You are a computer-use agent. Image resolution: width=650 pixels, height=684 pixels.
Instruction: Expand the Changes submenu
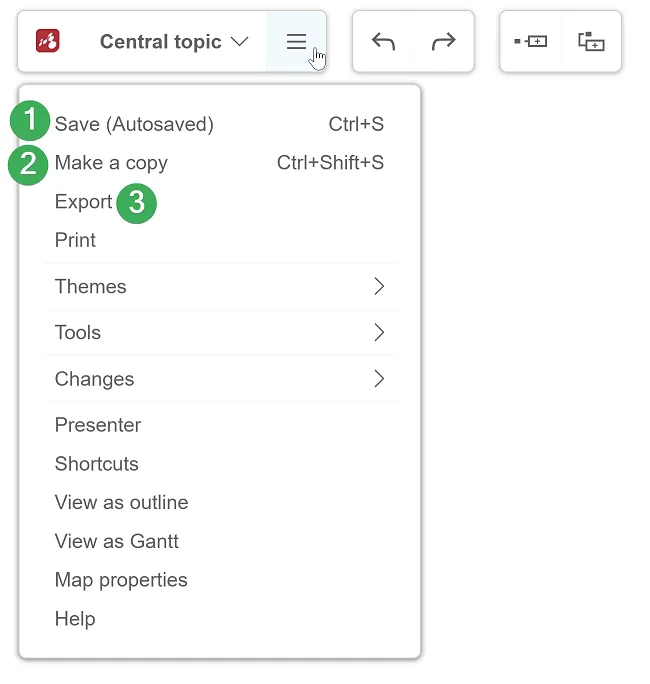click(x=220, y=379)
